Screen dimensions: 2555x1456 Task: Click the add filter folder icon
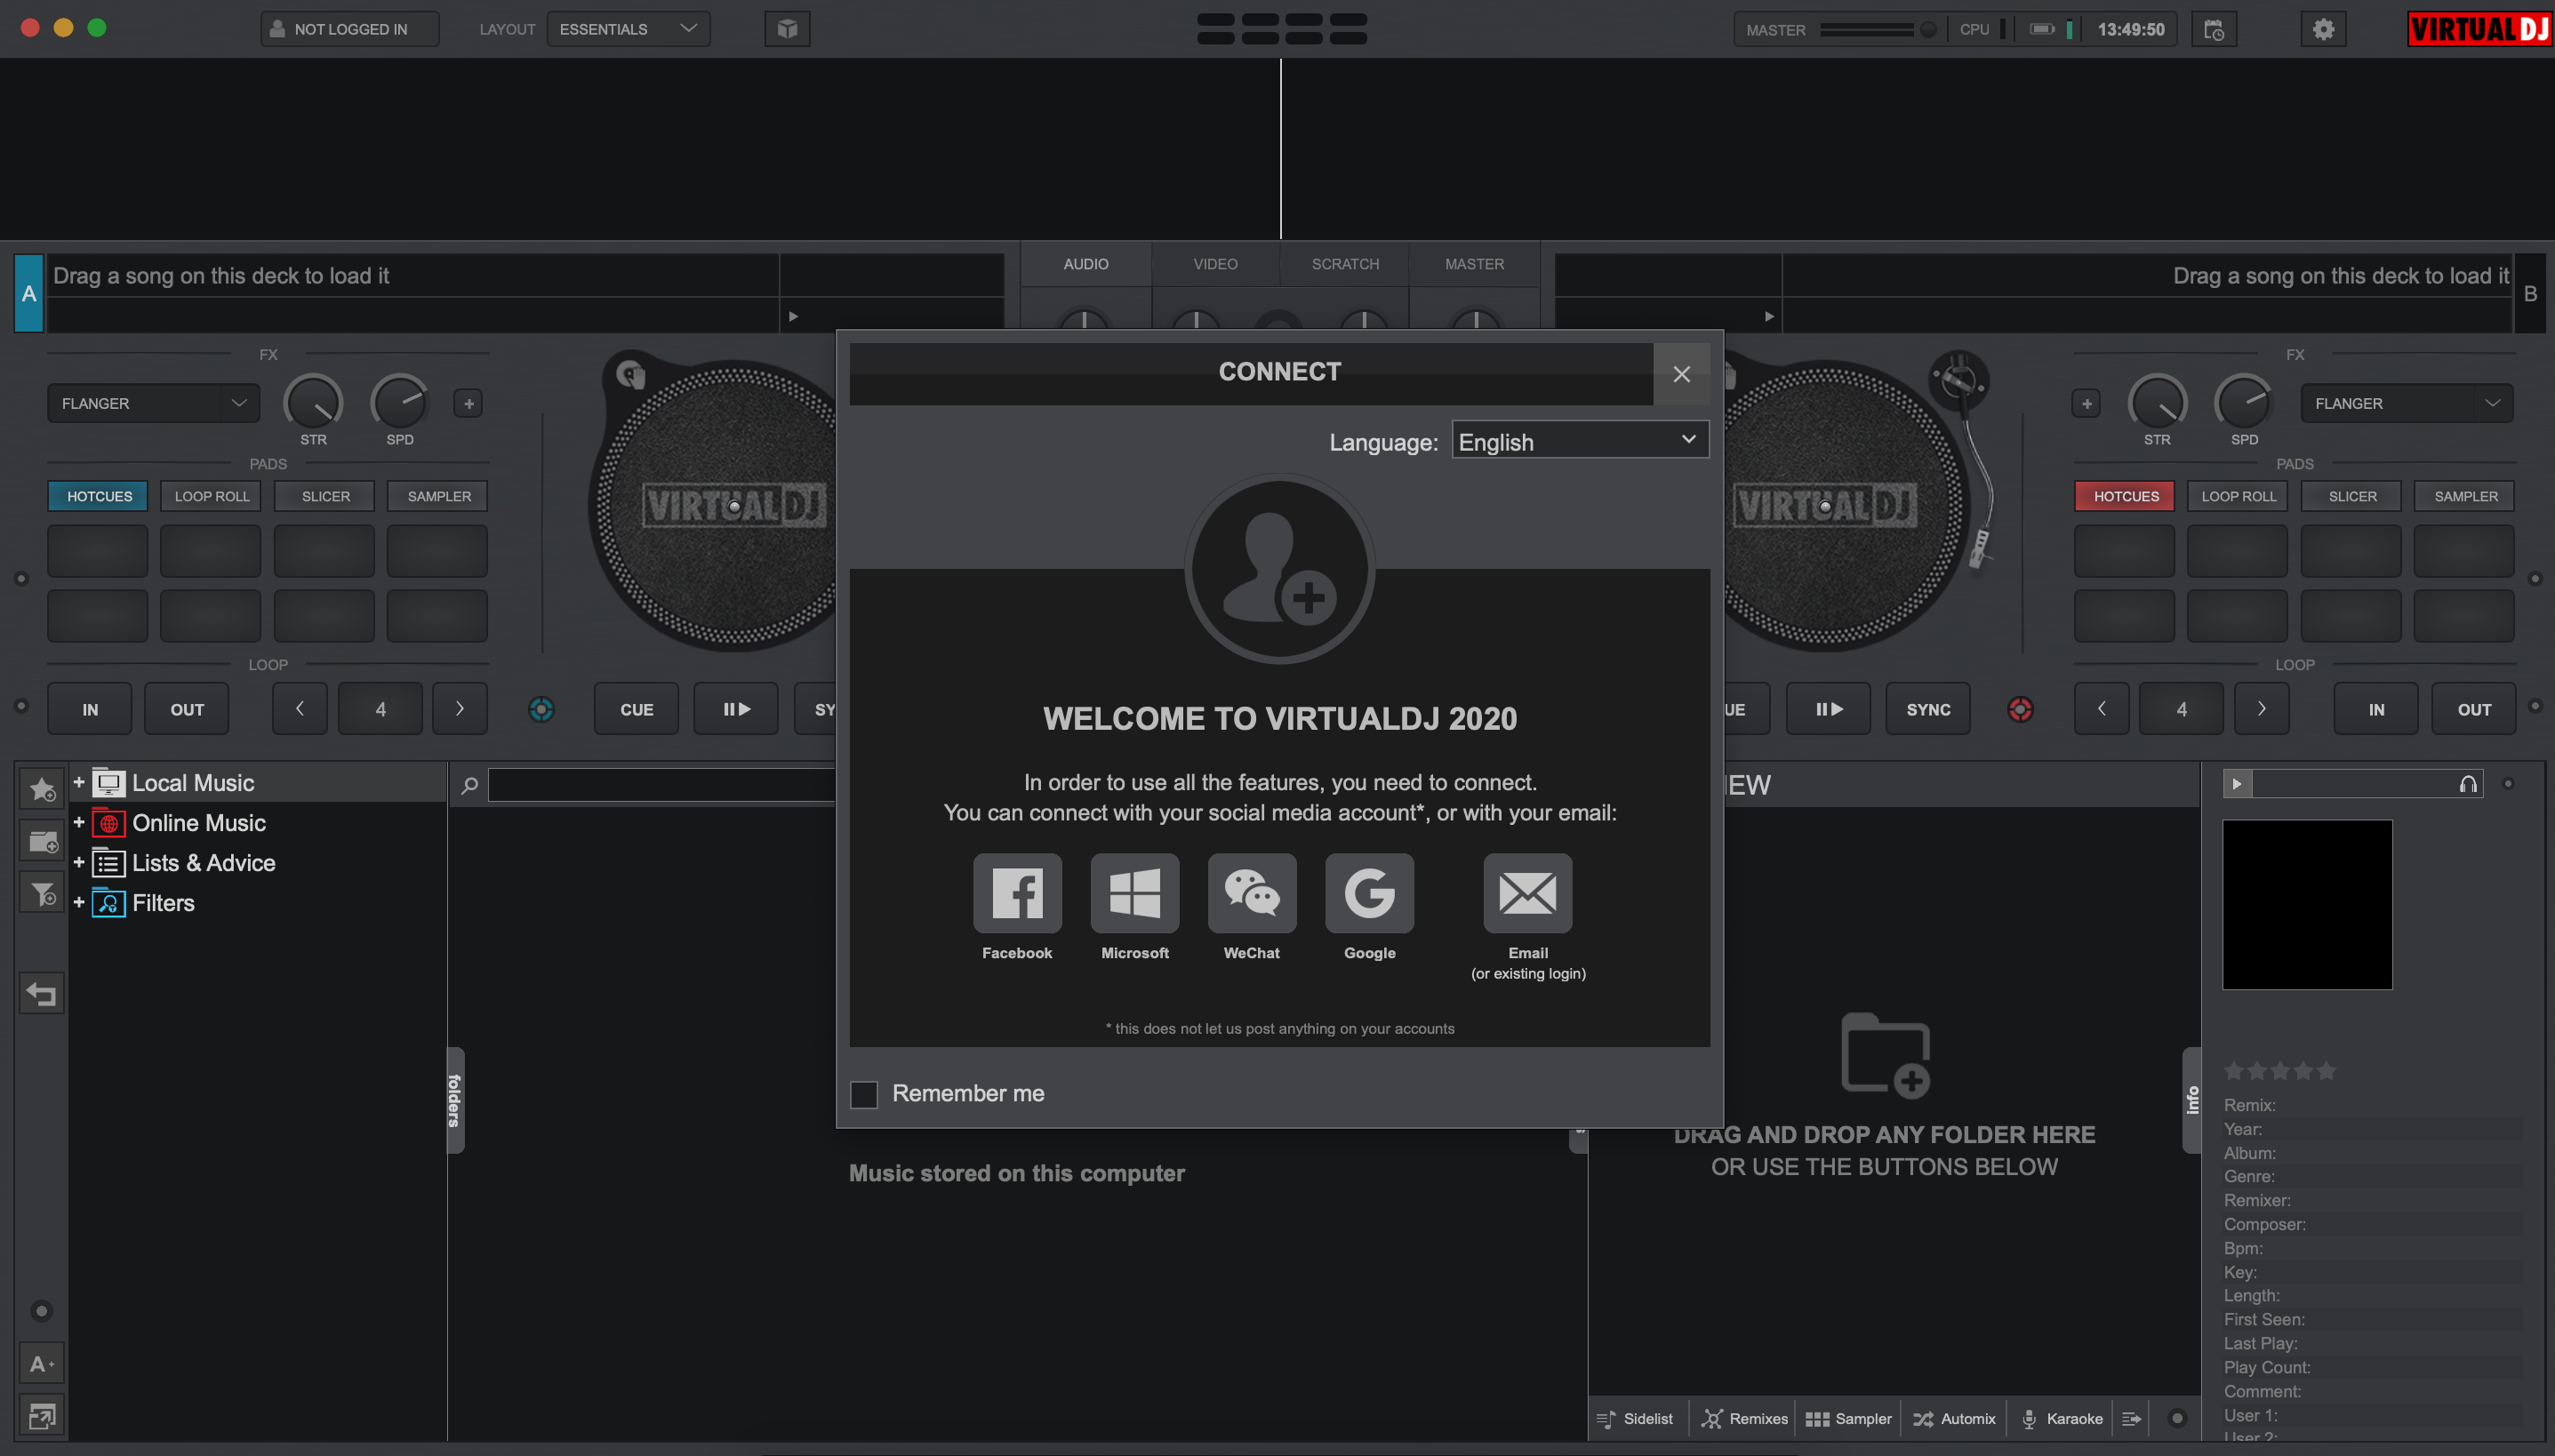point(42,893)
